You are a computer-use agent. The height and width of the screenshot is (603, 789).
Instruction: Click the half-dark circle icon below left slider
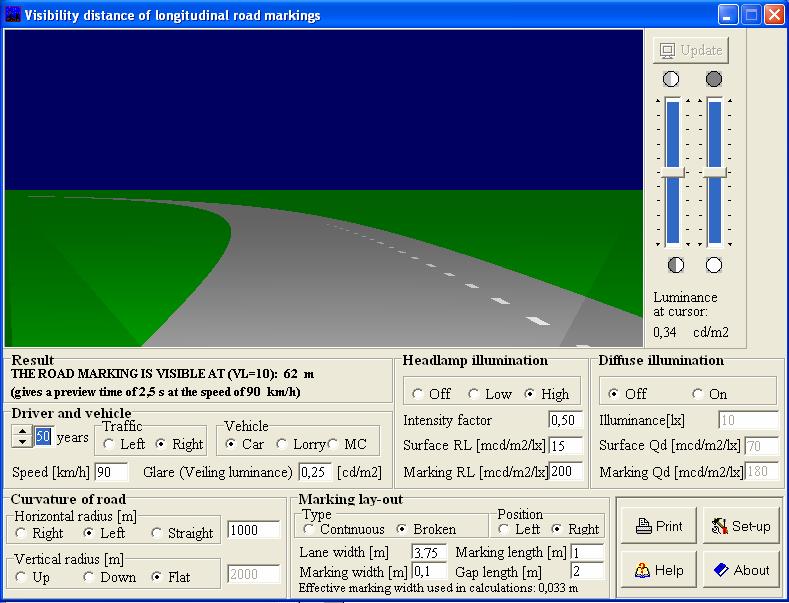(675, 265)
